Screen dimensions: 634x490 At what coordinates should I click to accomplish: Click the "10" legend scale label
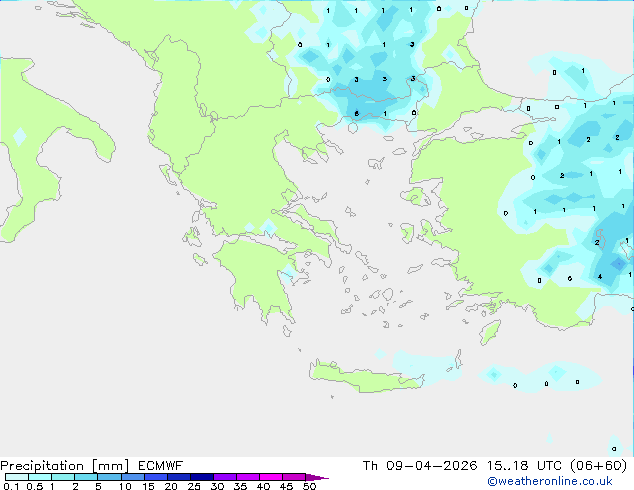click(x=125, y=486)
